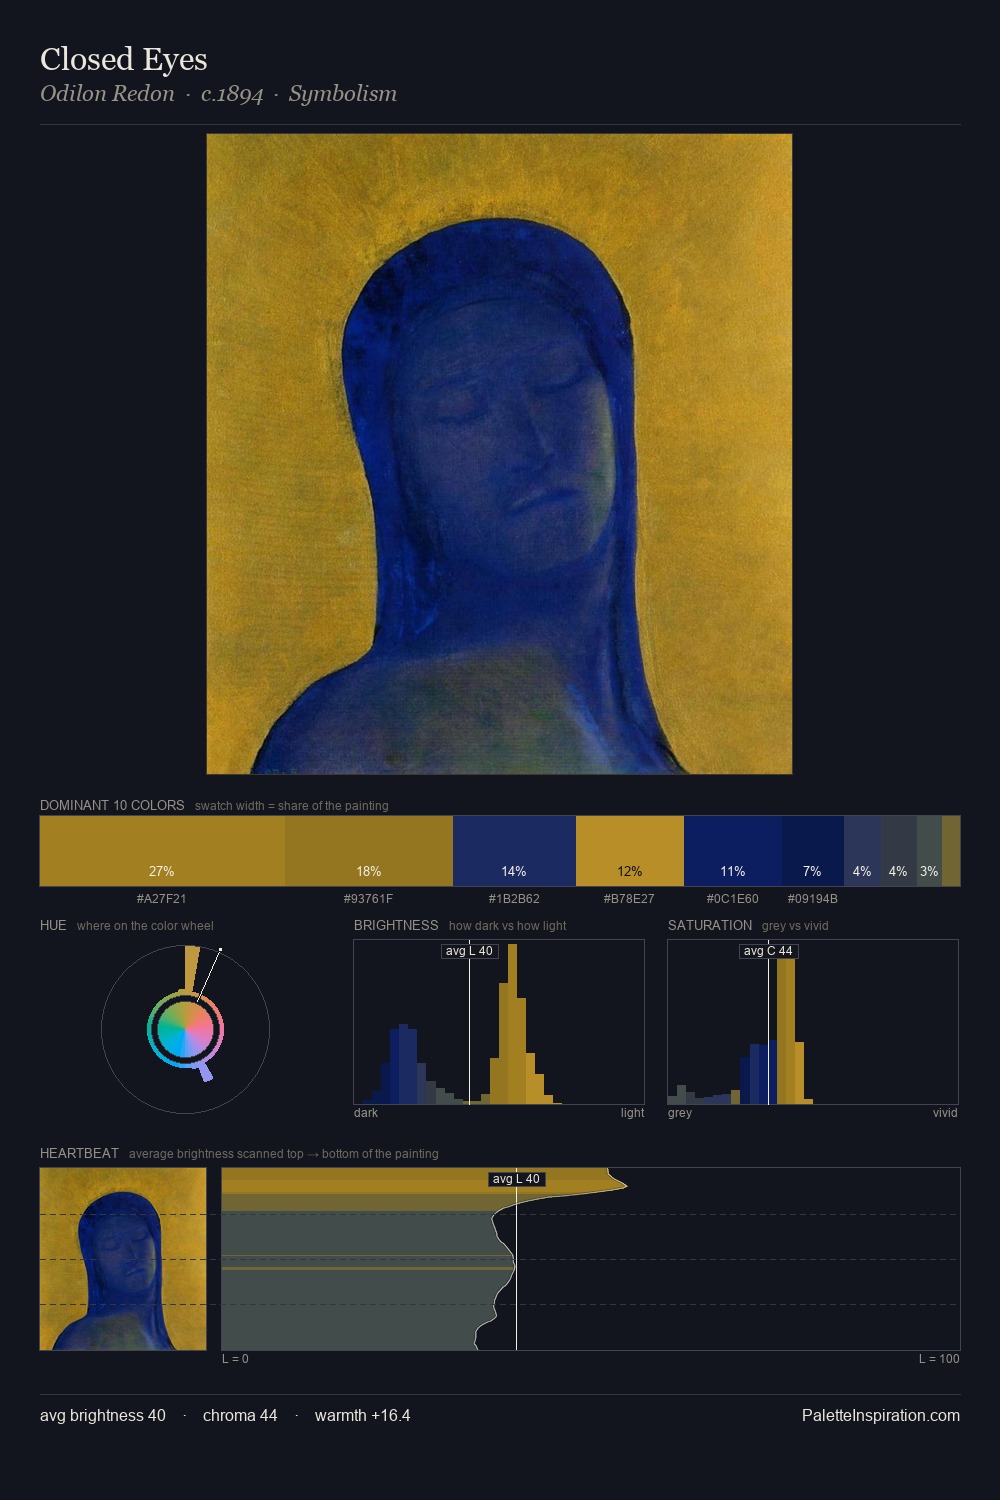
Task: Click the 27% gold swatch
Action: coord(162,851)
